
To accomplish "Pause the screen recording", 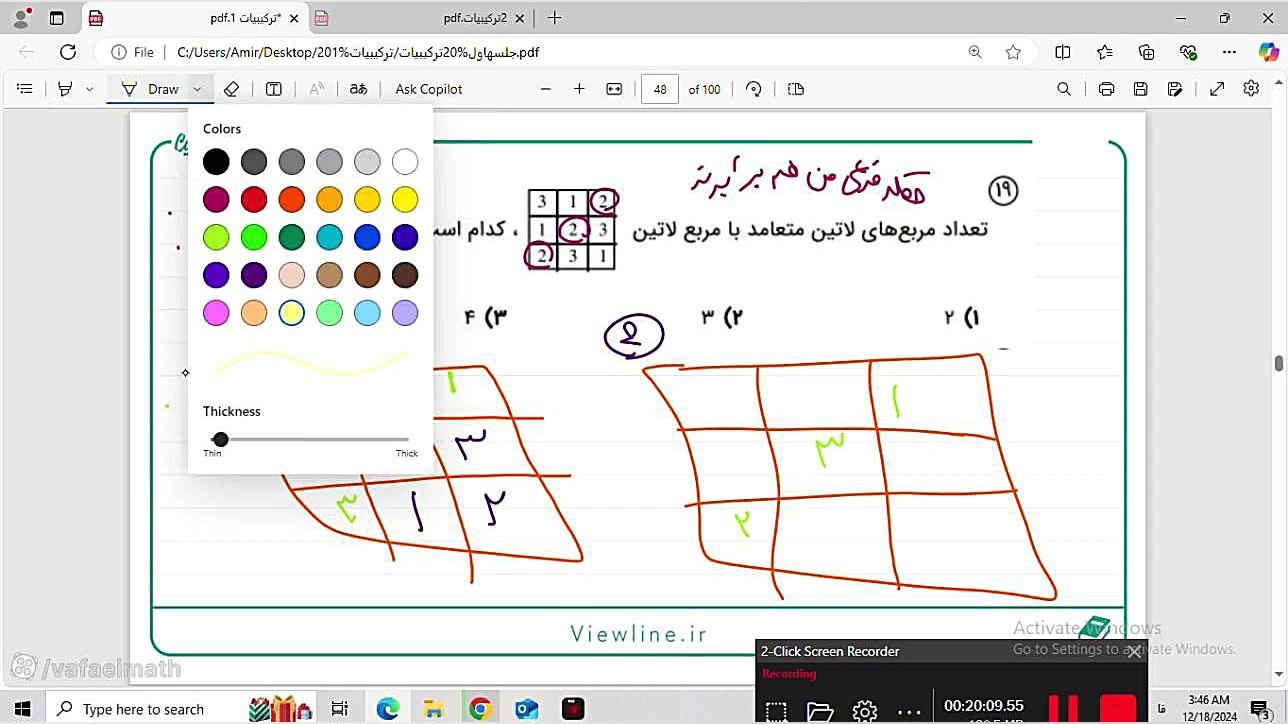I will pos(1063,709).
